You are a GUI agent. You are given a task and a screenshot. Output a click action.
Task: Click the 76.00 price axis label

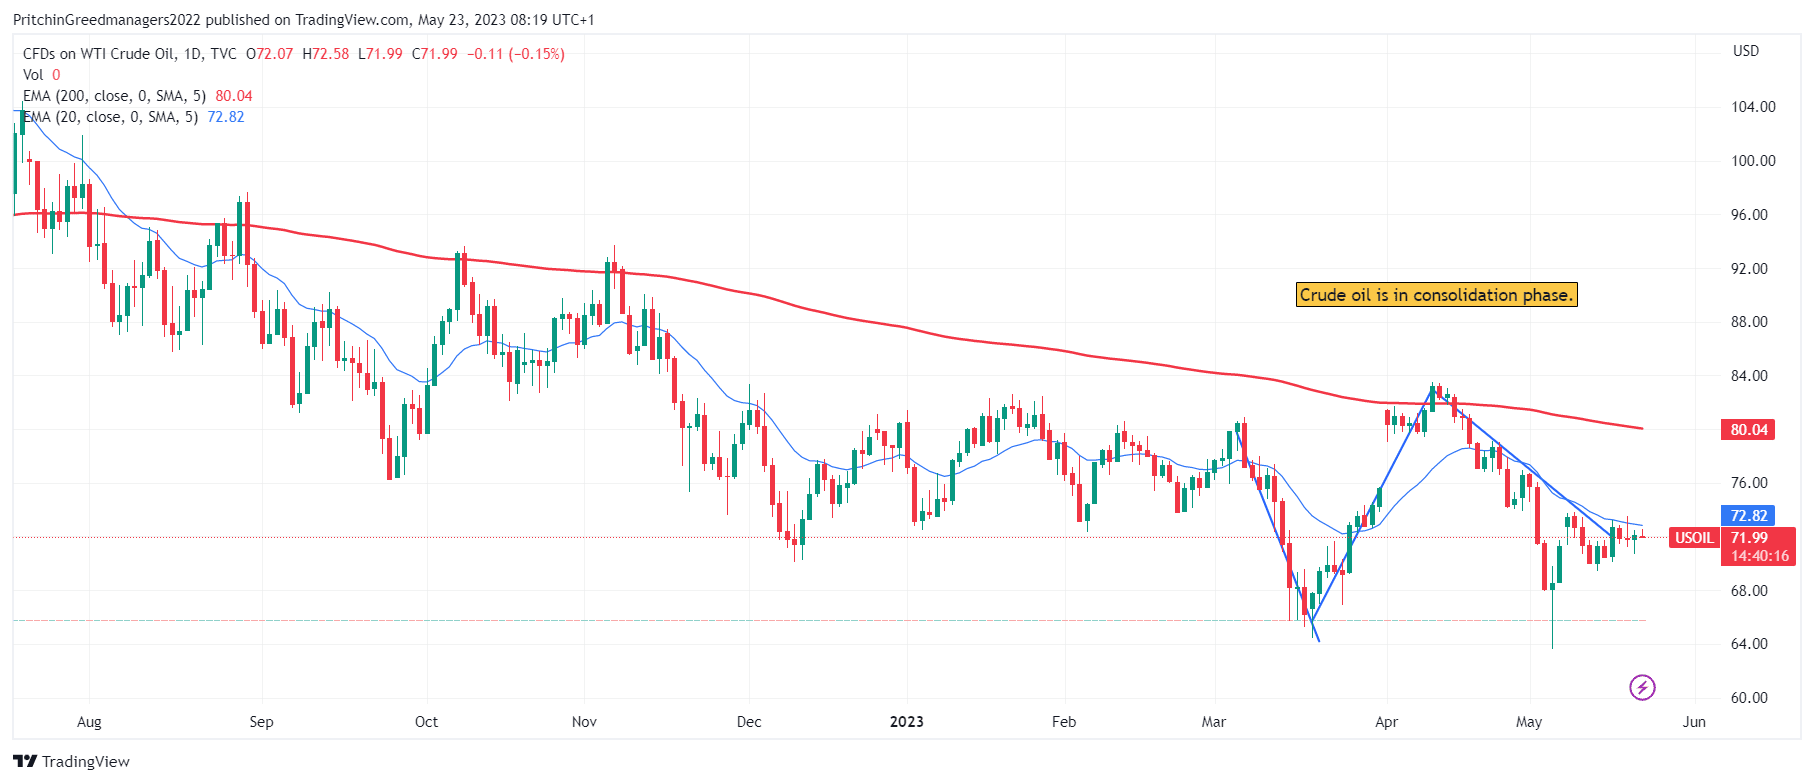(1749, 483)
